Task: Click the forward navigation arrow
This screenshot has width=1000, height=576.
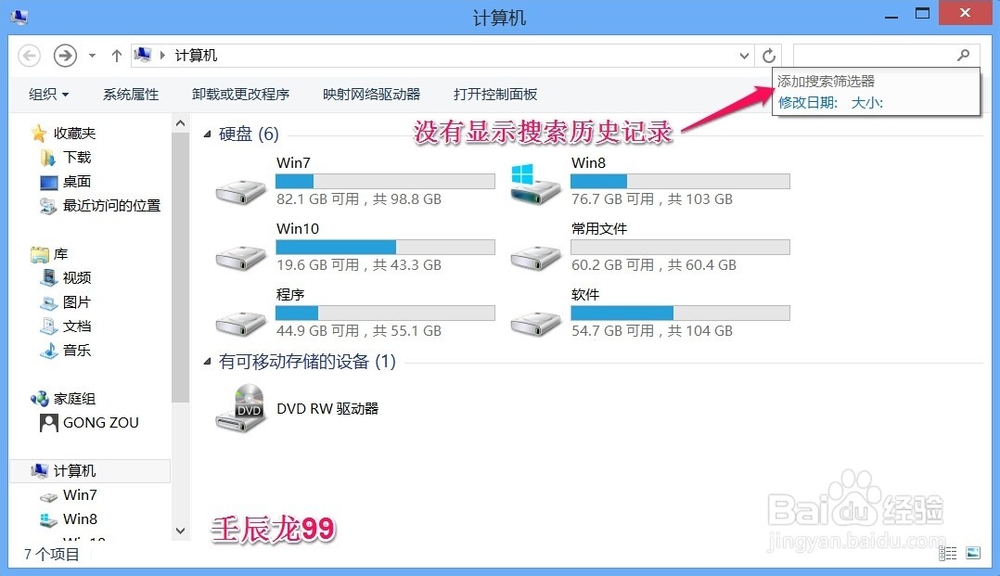Action: click(x=65, y=56)
